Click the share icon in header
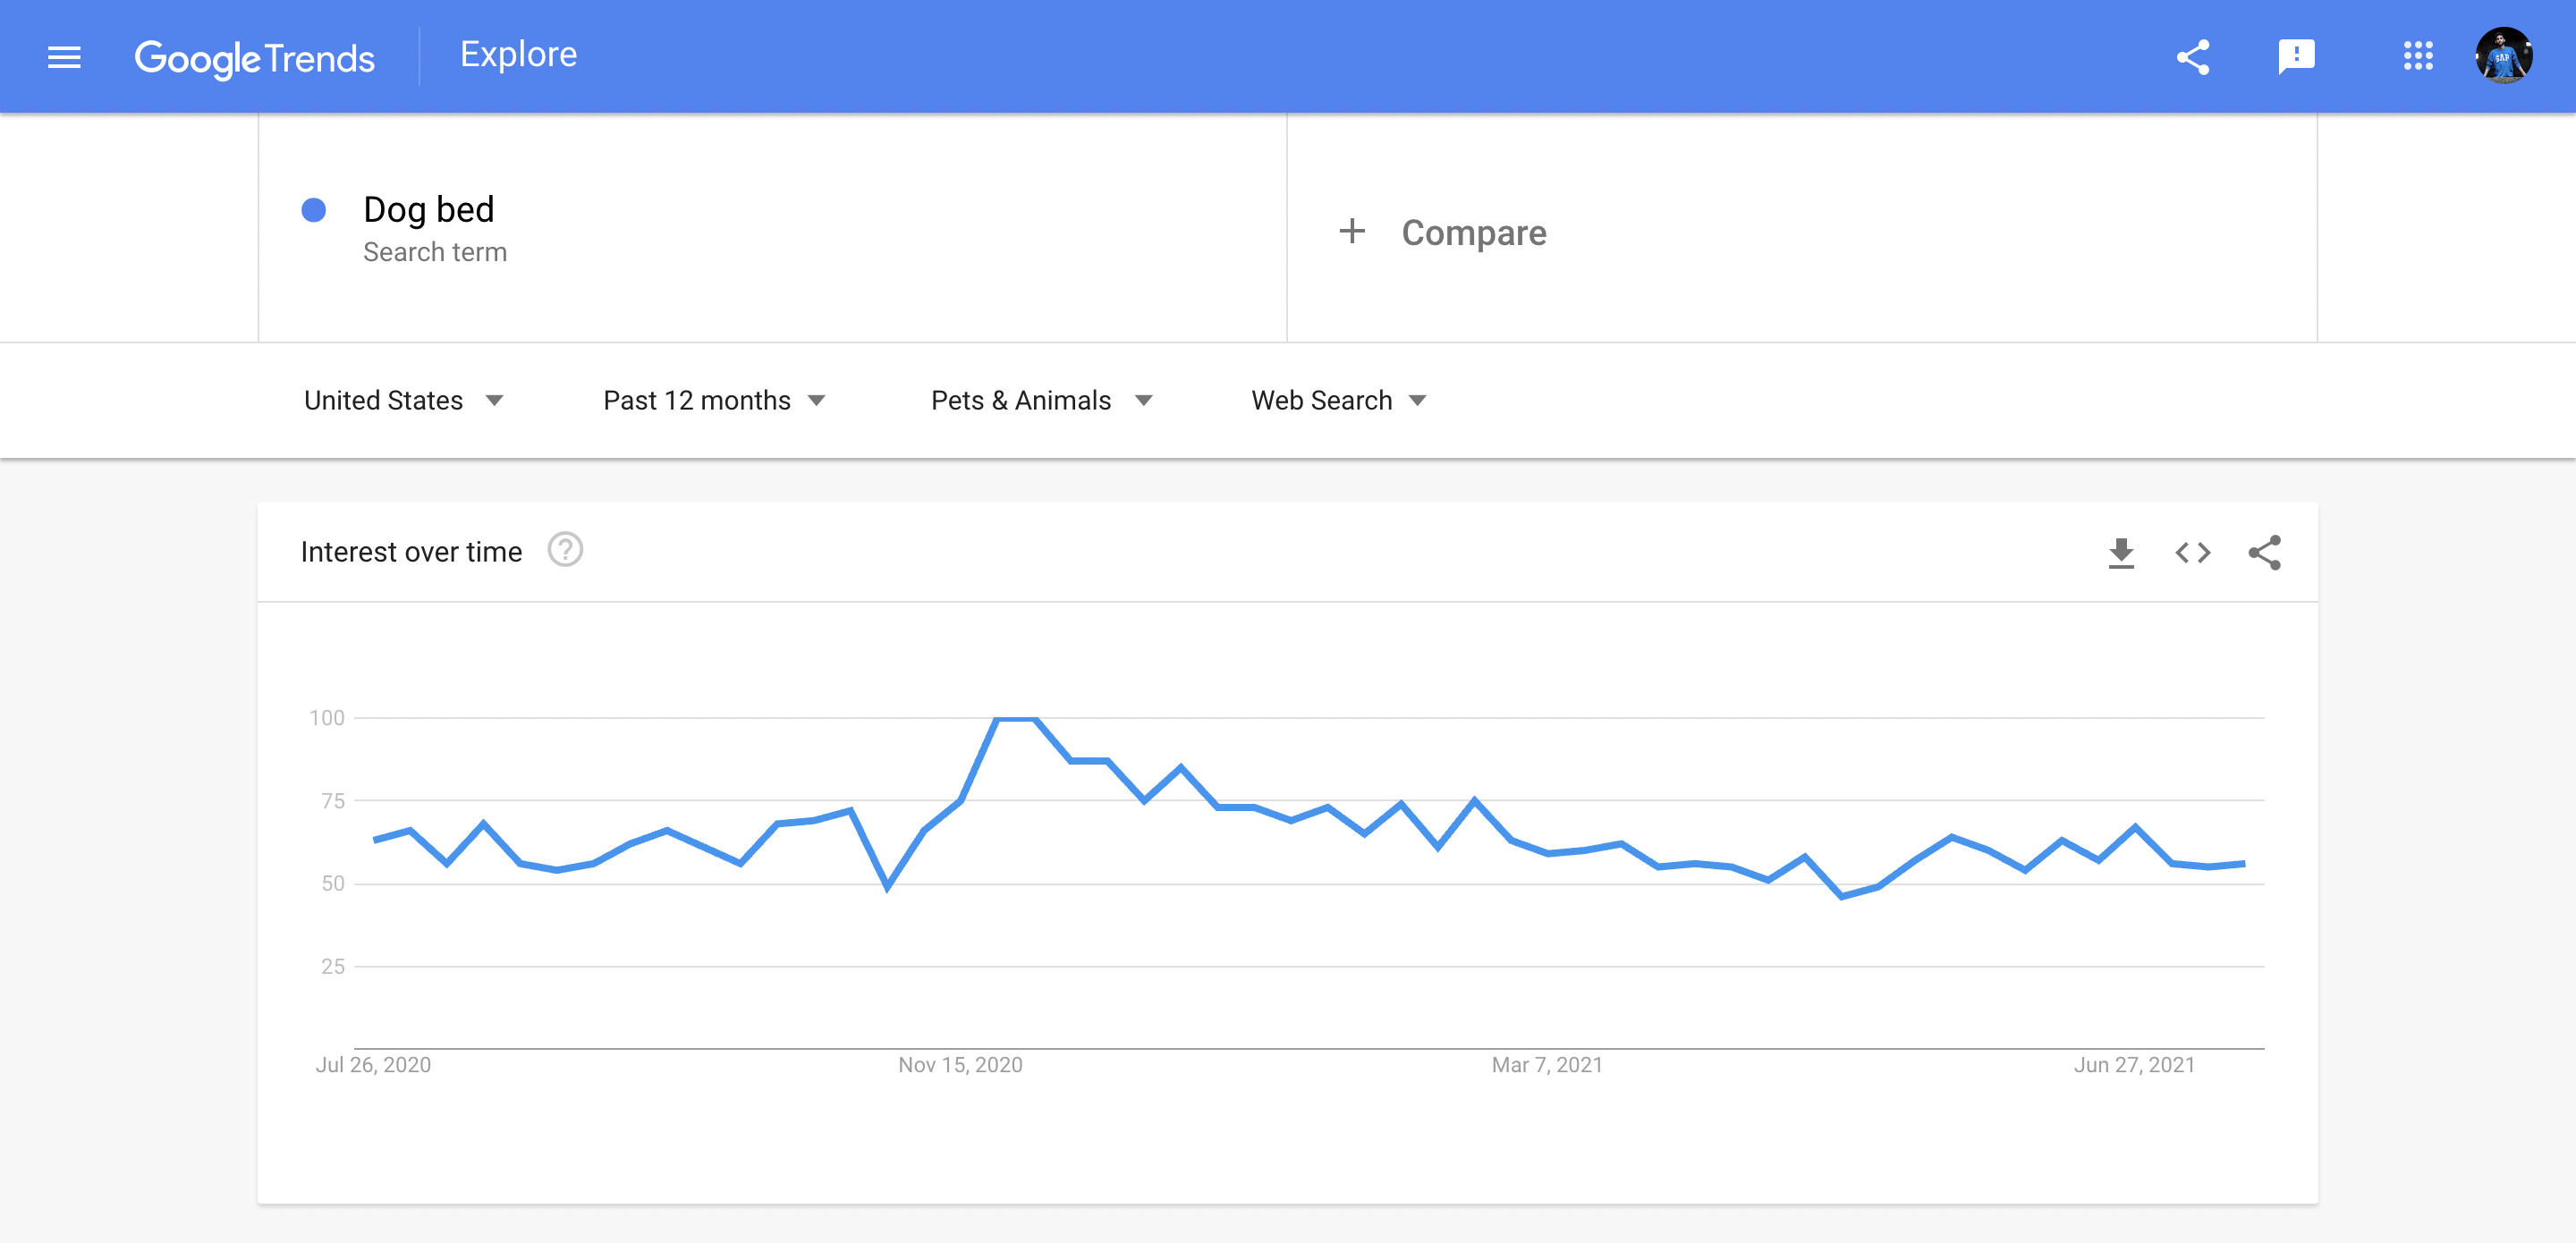2576x1243 pixels. (2192, 57)
